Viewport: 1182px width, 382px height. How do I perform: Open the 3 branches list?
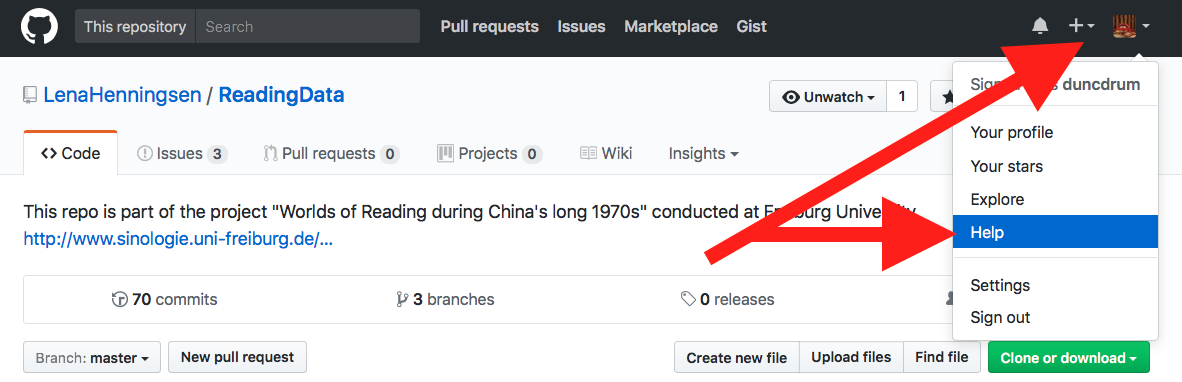coord(445,299)
